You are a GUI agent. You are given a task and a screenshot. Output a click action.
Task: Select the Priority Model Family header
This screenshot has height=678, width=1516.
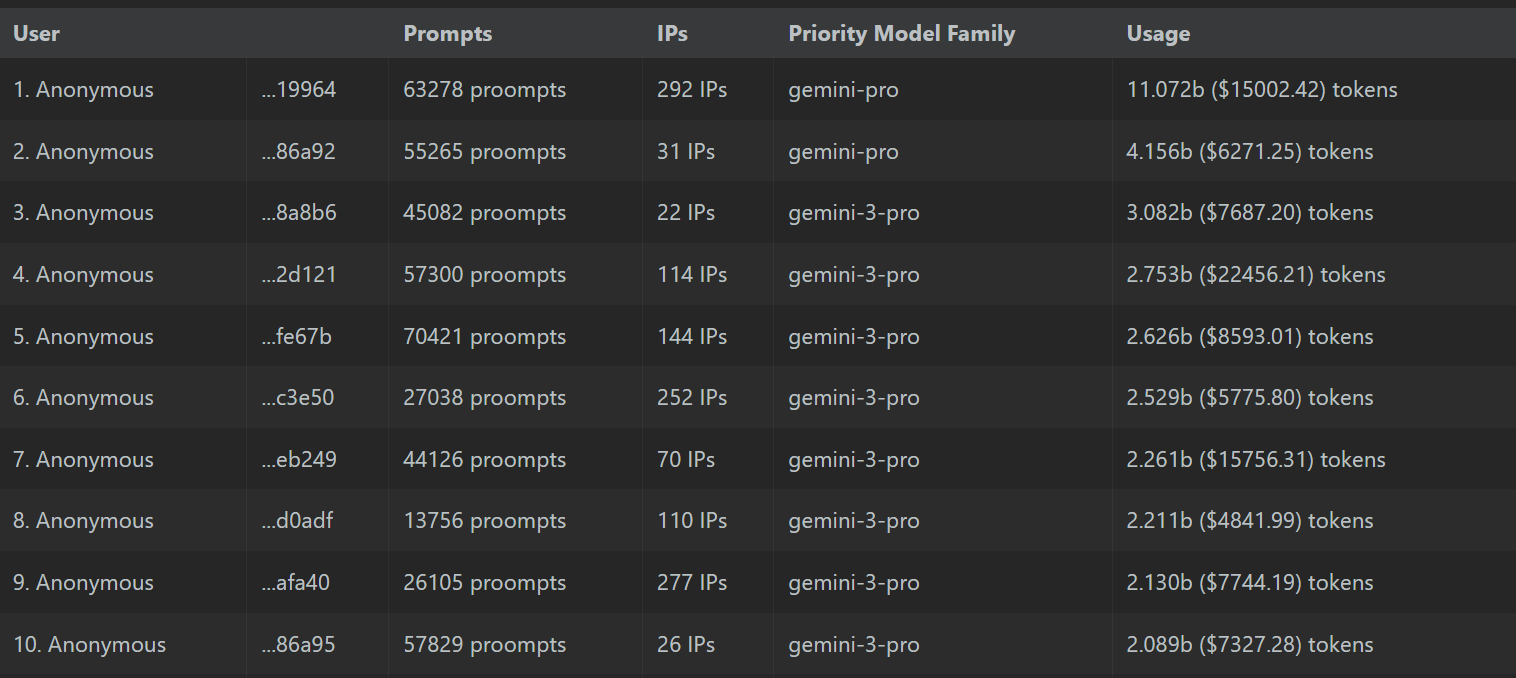(x=901, y=33)
